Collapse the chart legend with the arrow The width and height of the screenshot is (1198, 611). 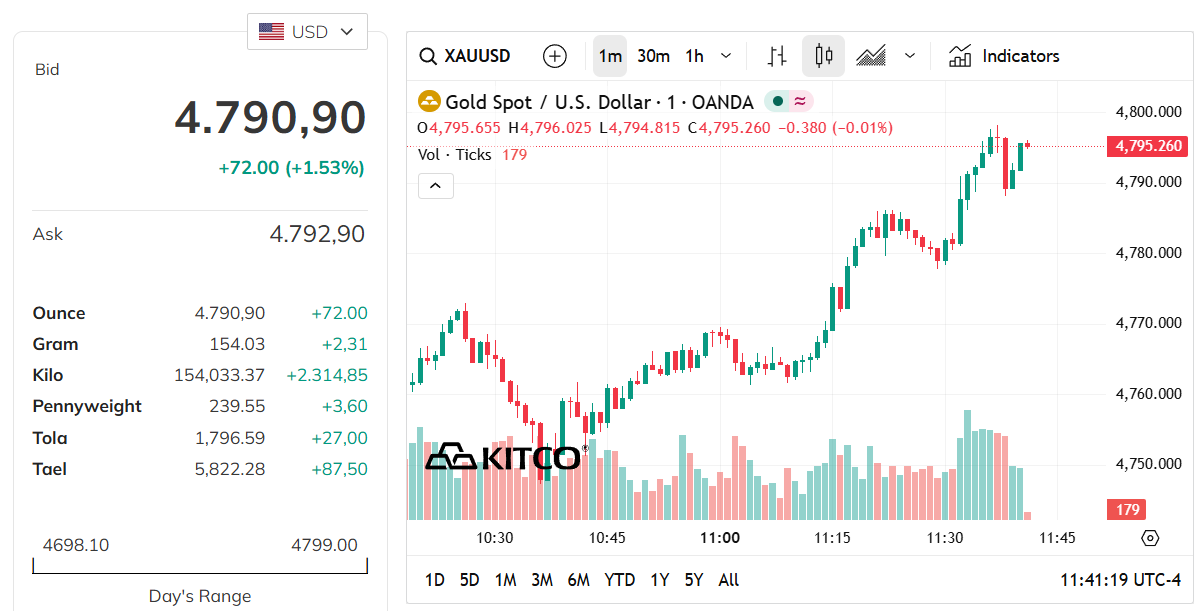tap(435, 185)
